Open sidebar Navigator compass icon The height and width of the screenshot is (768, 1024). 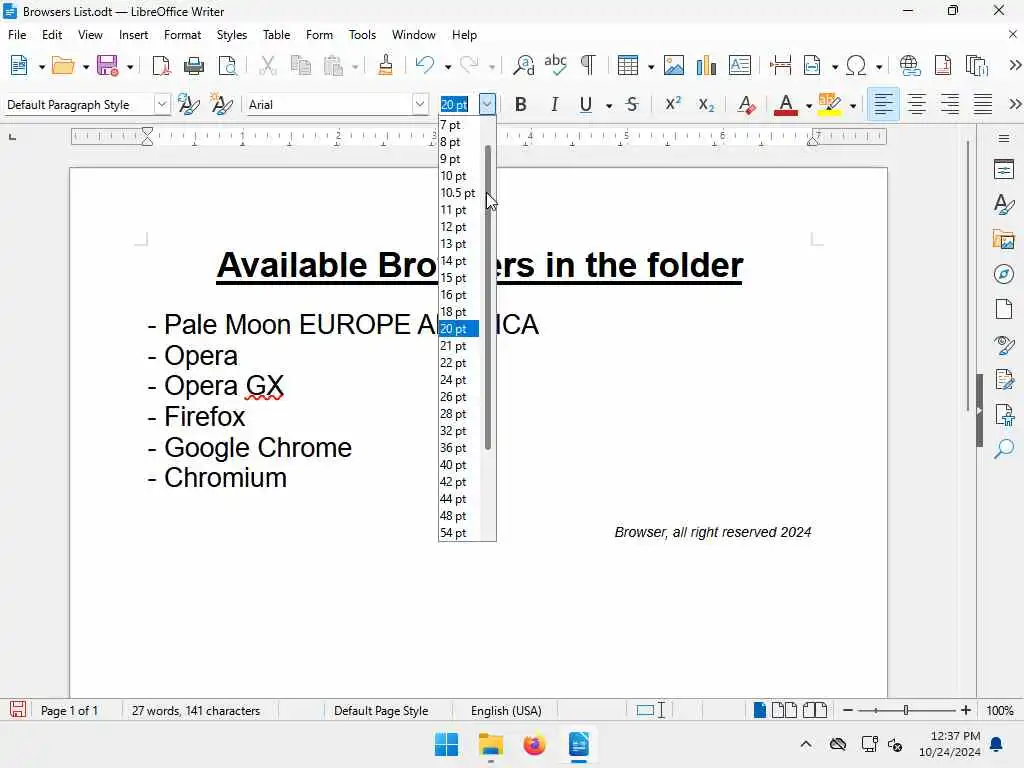tap(1004, 274)
